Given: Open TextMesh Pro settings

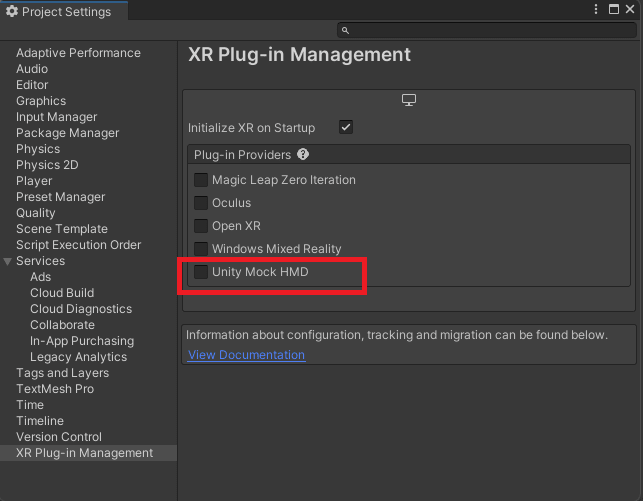Looking at the screenshot, I should [x=55, y=389].
